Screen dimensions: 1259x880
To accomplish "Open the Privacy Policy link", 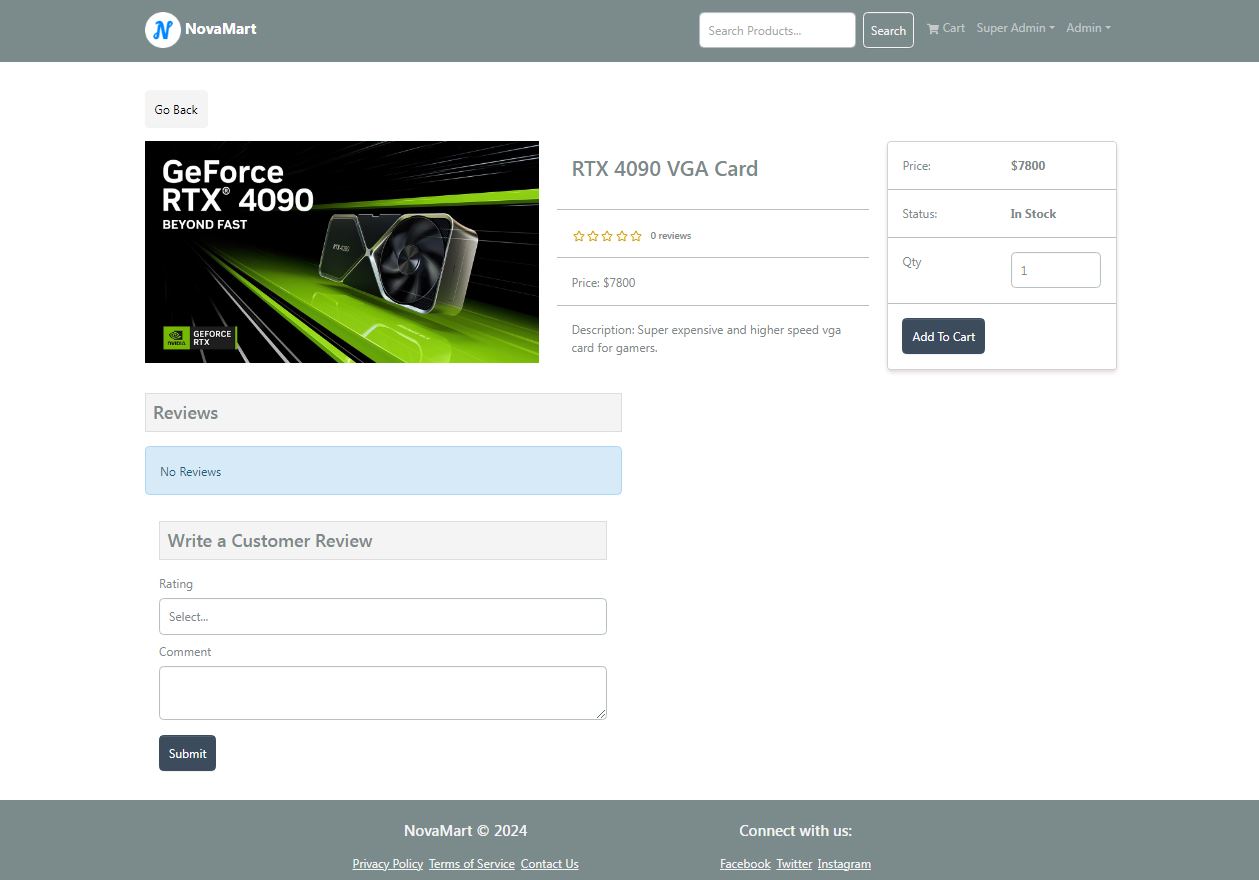I will 388,864.
